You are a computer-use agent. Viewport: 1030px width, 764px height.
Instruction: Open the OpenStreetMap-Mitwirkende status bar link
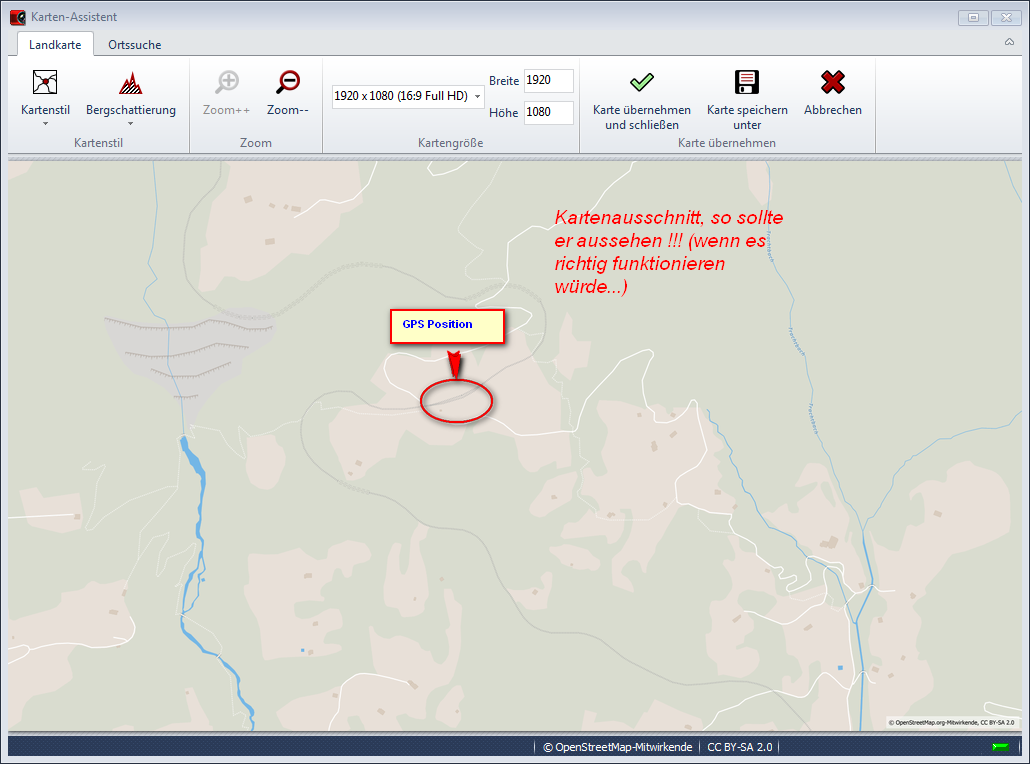point(617,747)
